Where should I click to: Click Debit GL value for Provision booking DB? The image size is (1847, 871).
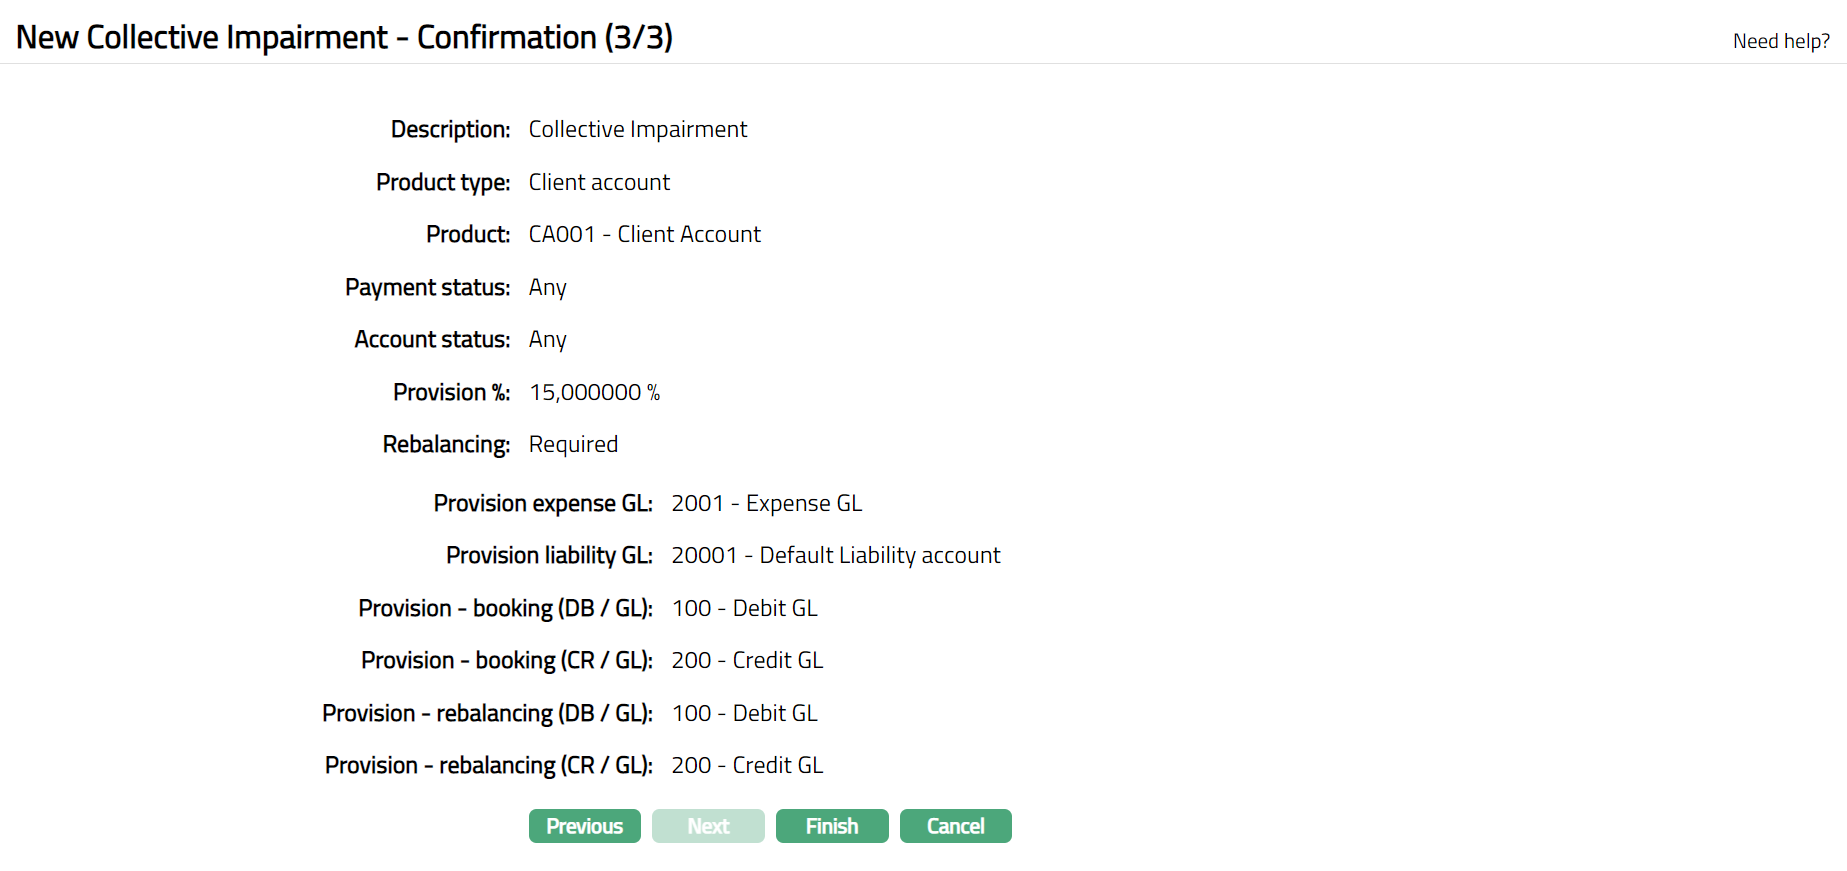click(744, 608)
